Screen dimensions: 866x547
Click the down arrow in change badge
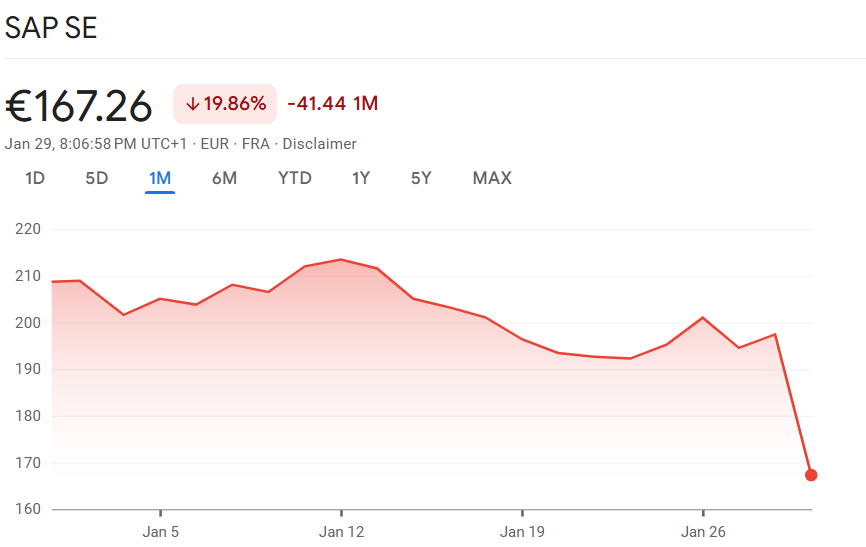[193, 104]
